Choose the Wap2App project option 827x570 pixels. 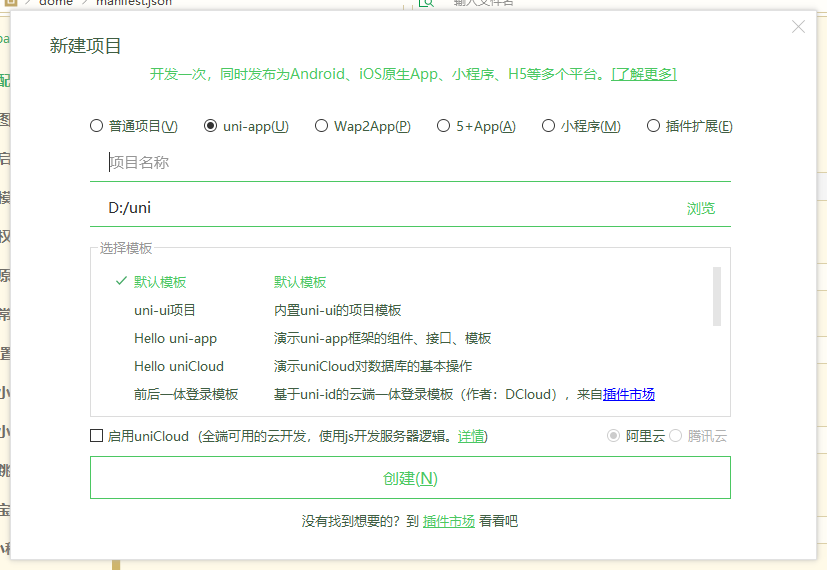click(x=322, y=126)
